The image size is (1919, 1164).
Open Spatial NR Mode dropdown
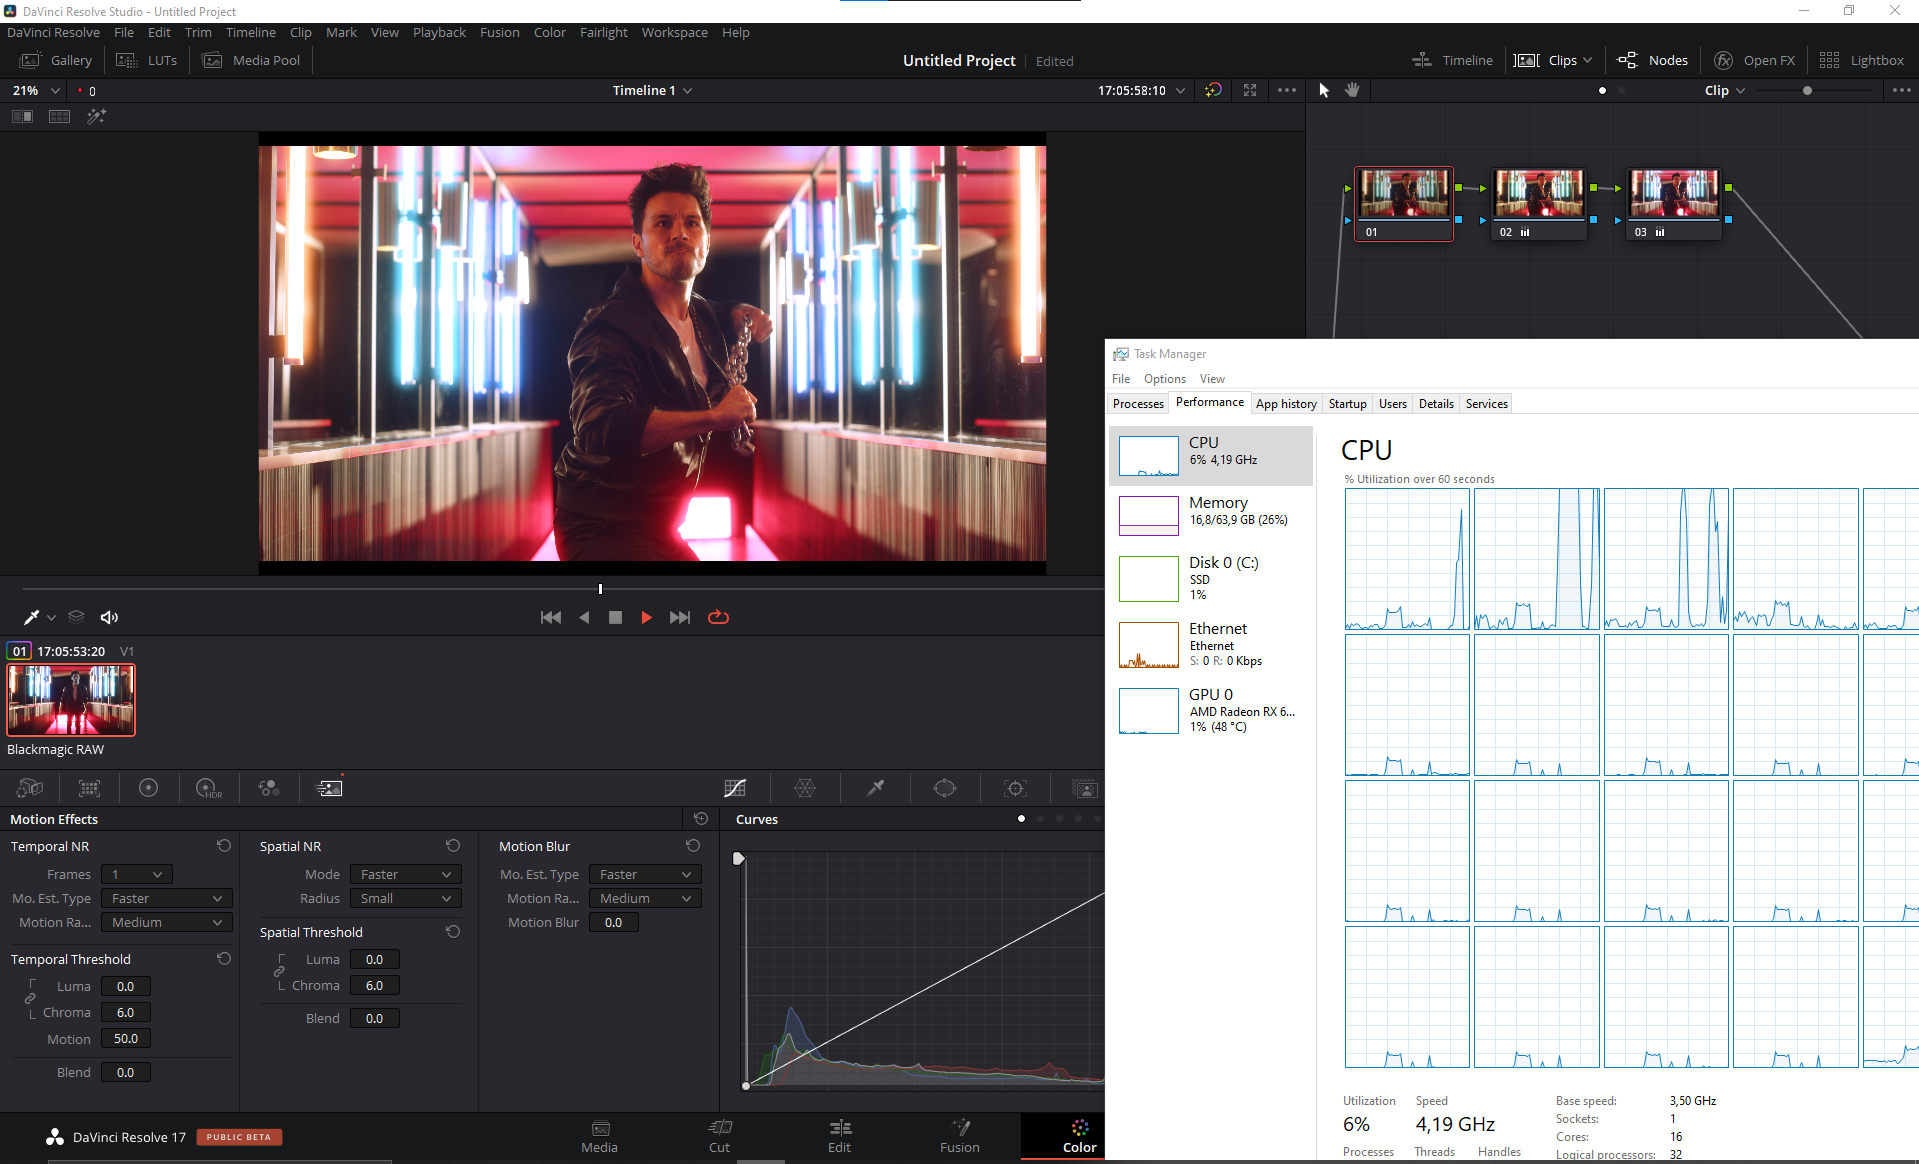tap(406, 874)
